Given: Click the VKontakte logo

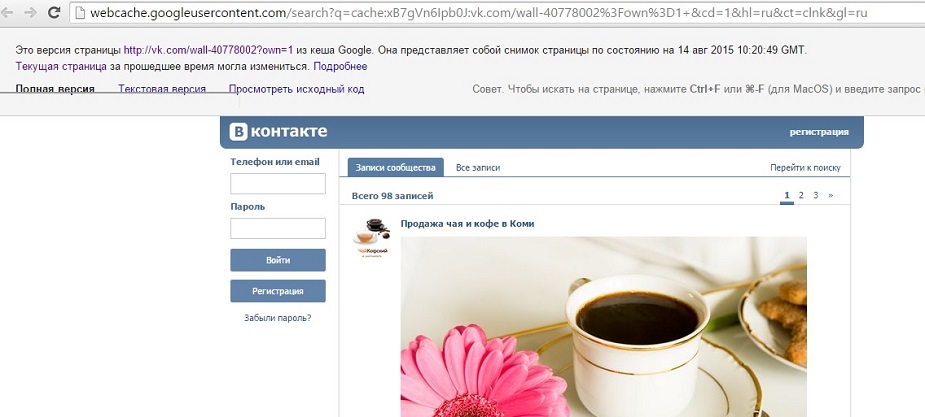Looking at the screenshot, I should 278,132.
